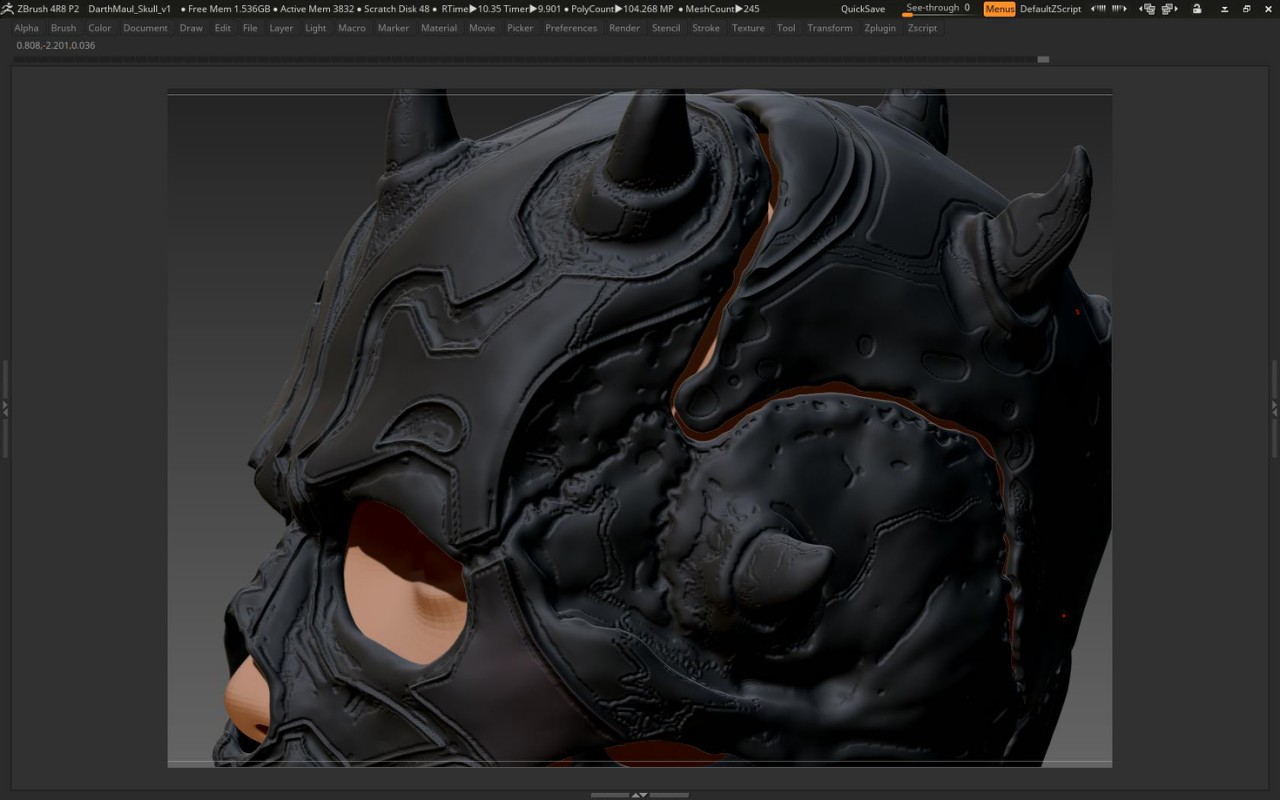Expand the left tray divider arrow
Viewport: 1280px width, 800px height.
click(x=4, y=408)
